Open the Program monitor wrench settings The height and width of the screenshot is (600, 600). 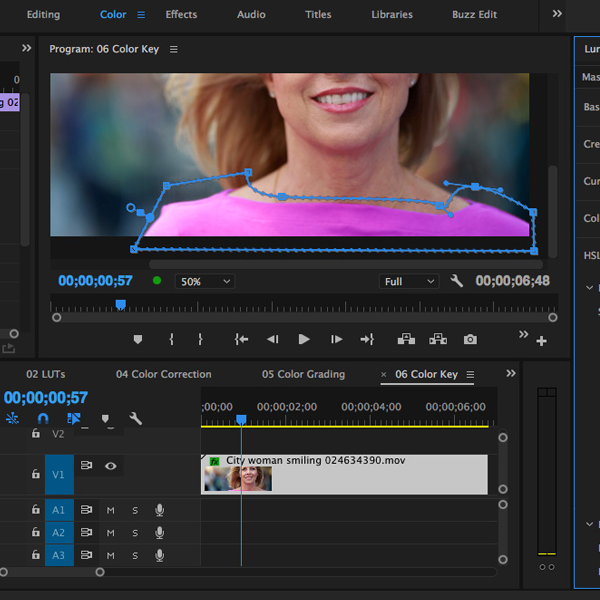(457, 282)
